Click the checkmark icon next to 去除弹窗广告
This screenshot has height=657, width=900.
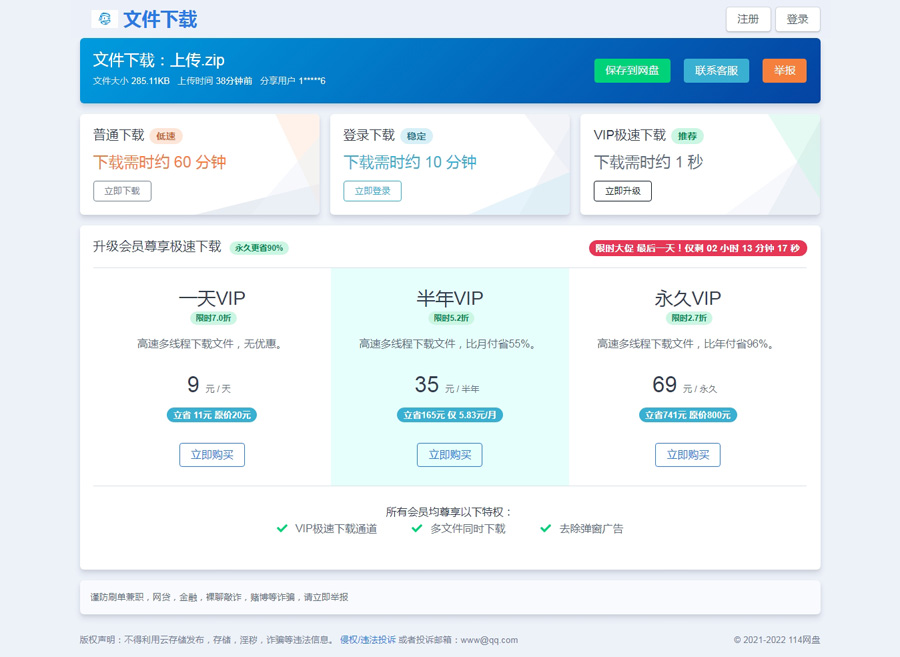(545, 528)
